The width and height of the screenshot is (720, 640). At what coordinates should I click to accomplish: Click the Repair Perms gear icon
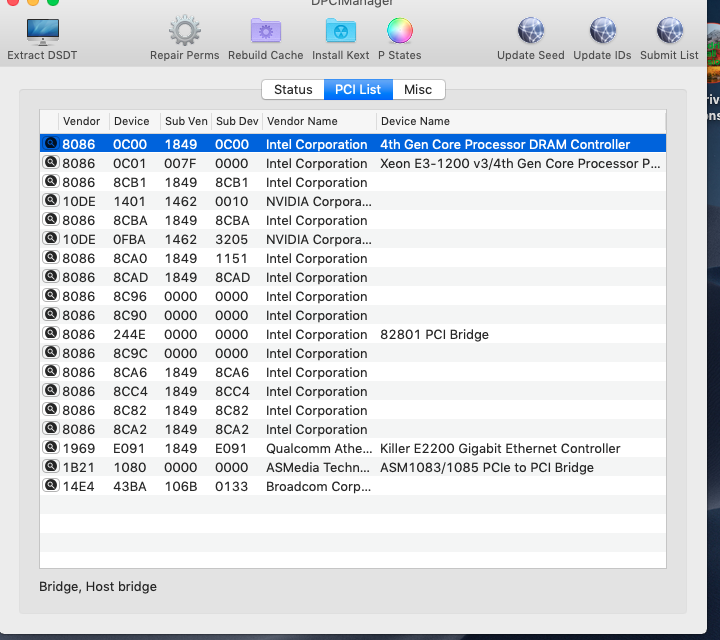click(184, 32)
